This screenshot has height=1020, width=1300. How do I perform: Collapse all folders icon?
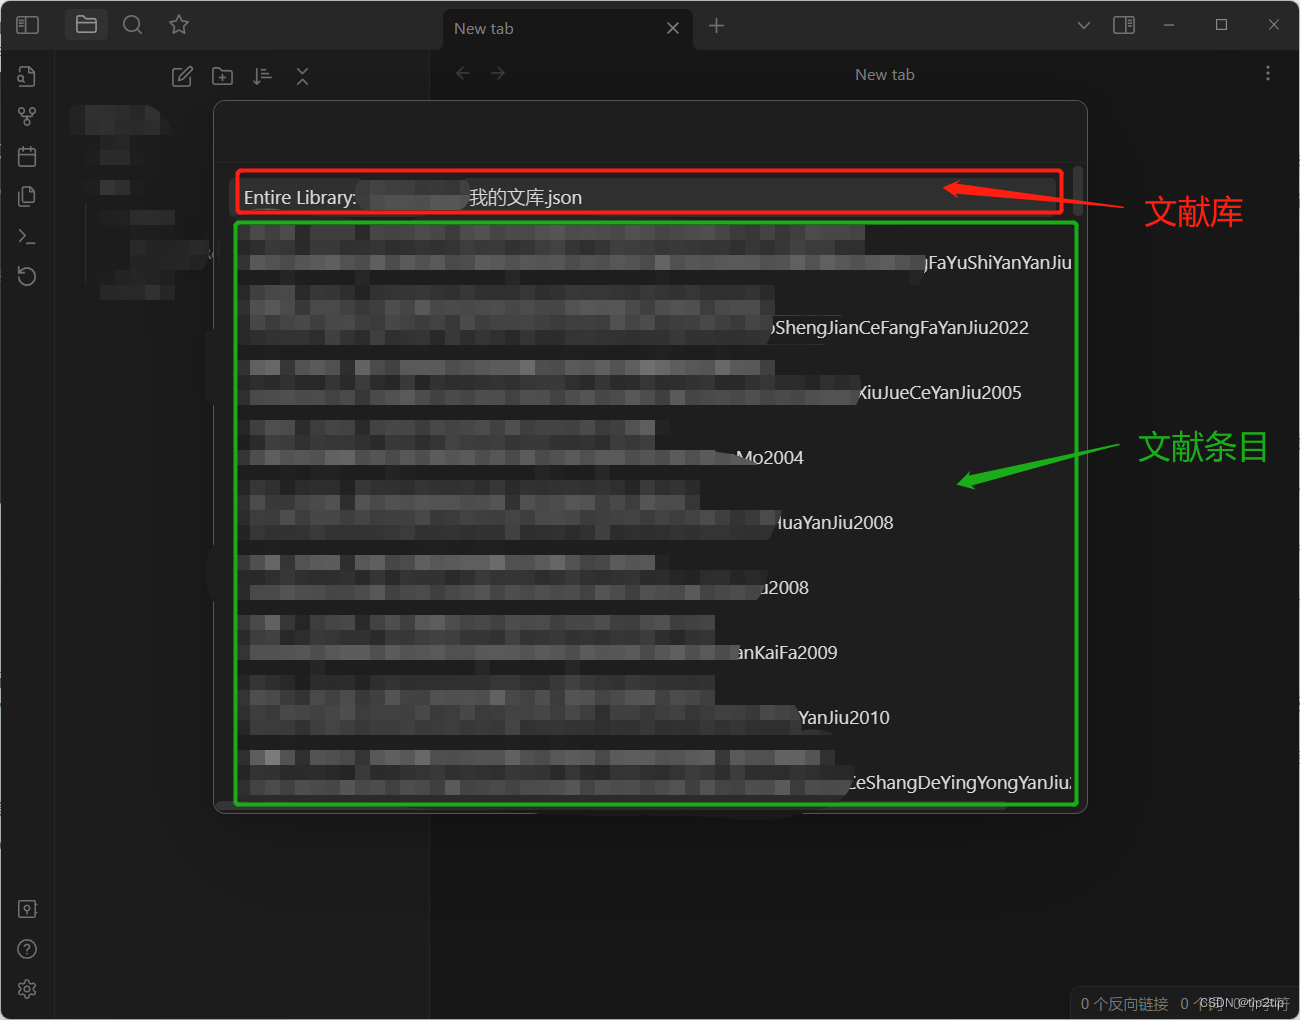tap(303, 76)
